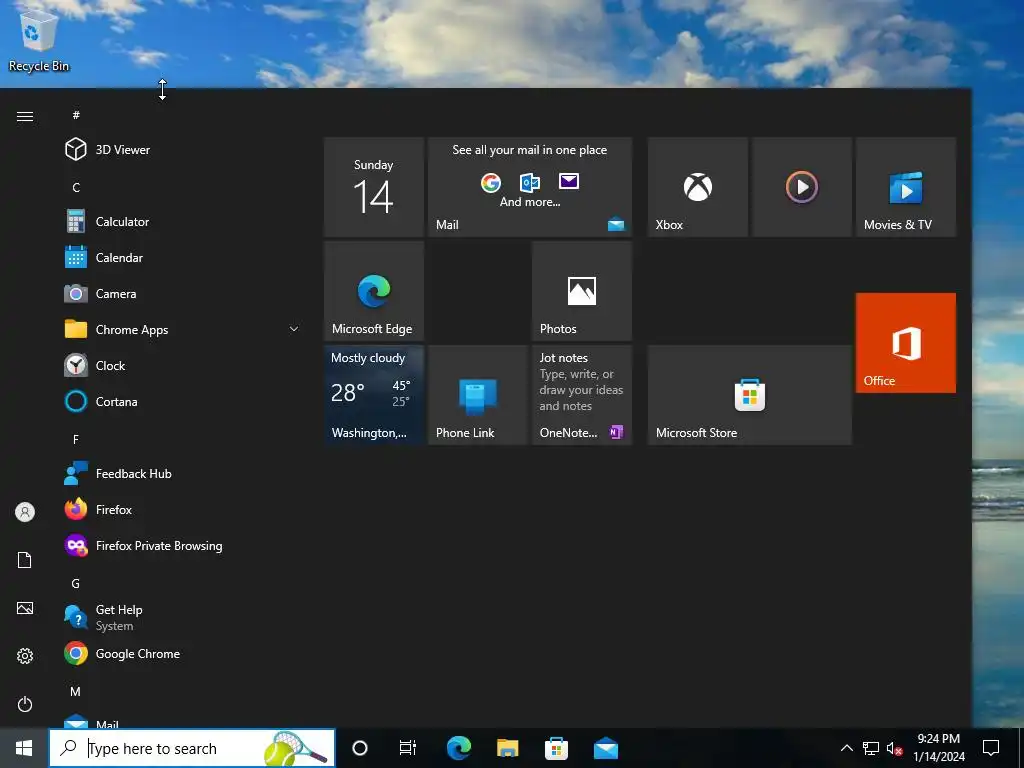Viewport: 1024px width, 768px height.
Task: Launch the Microsoft Edge tile
Action: pyautogui.click(x=374, y=291)
